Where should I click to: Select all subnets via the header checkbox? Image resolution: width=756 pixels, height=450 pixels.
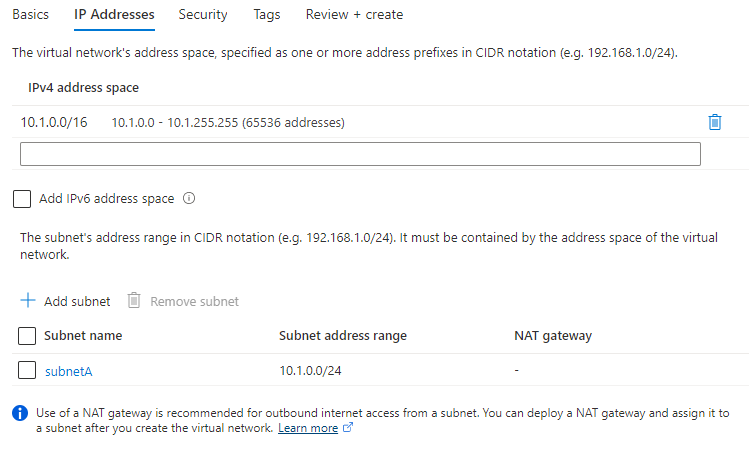click(x=27, y=336)
